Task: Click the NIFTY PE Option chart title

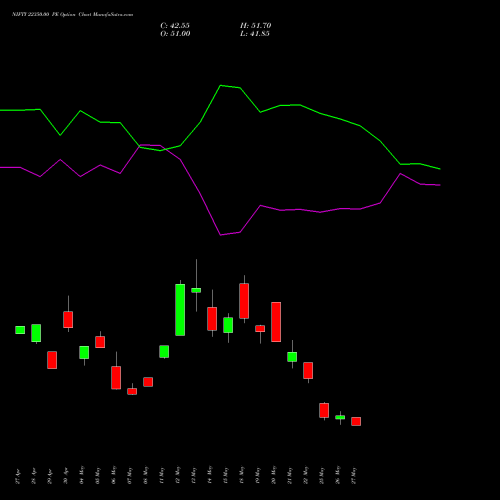Action: pyautogui.click(x=72, y=15)
